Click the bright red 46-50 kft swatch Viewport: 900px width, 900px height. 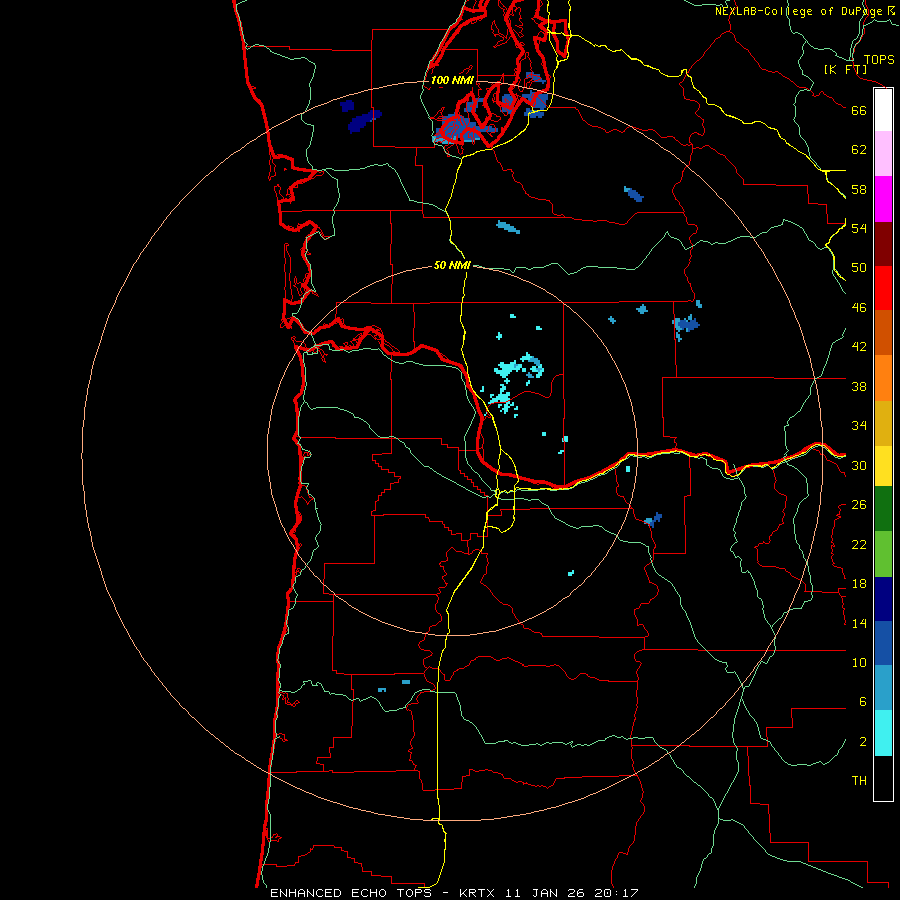pos(883,288)
